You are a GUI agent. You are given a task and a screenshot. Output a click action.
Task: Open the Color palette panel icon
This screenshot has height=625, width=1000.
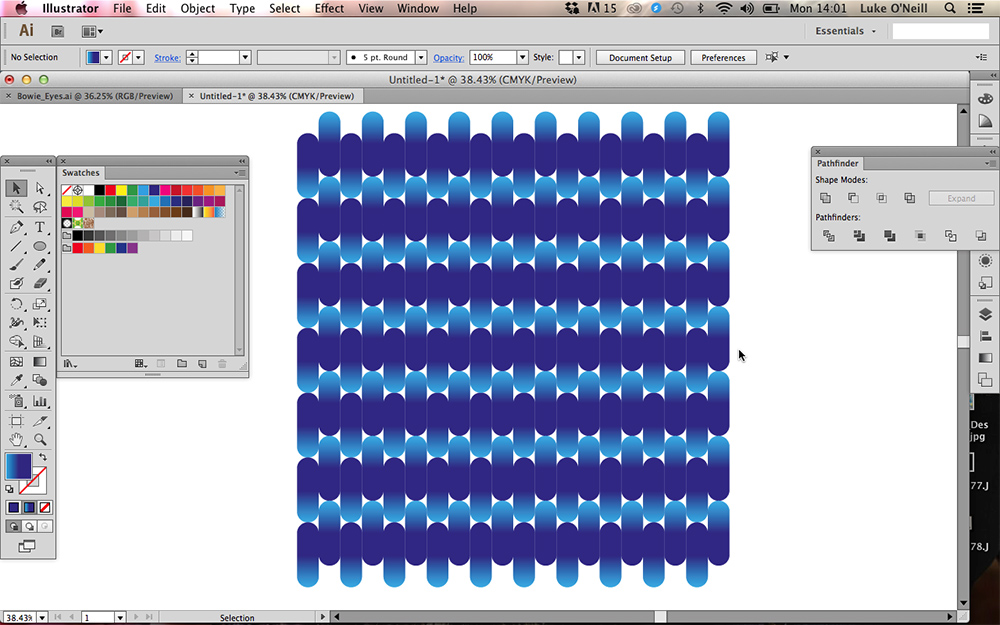click(985, 99)
